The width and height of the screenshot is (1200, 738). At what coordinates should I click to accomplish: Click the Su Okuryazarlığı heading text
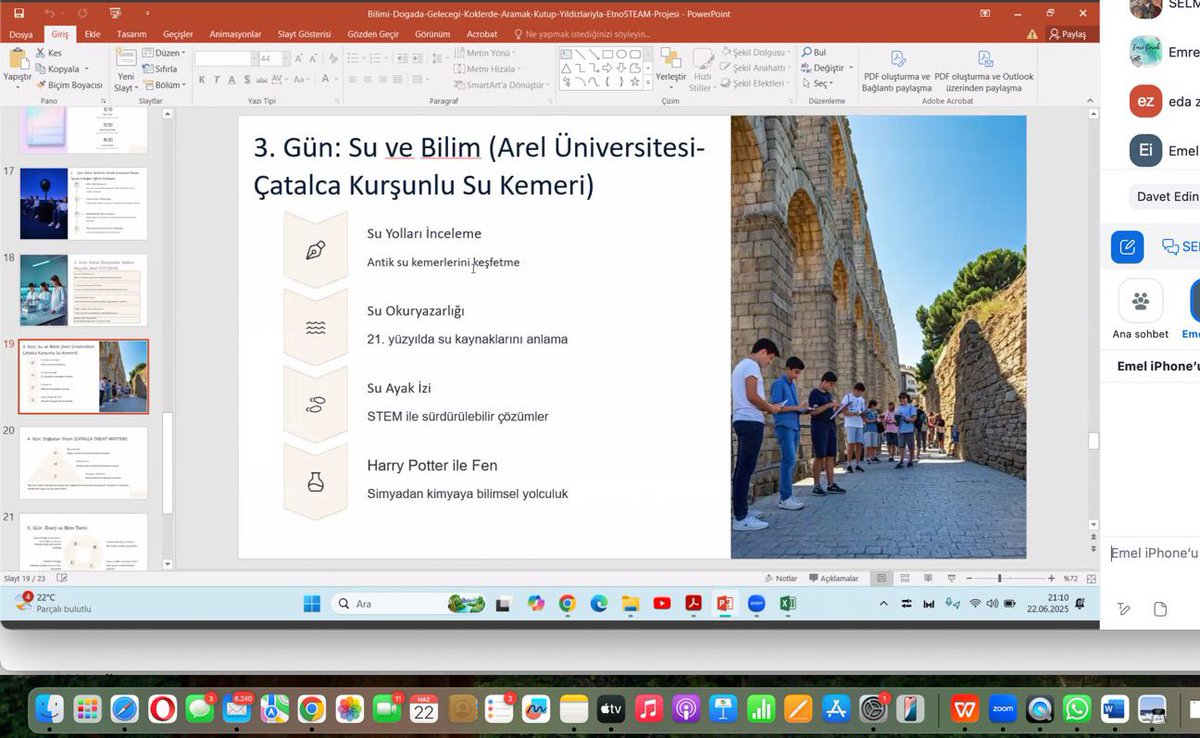pyautogui.click(x=416, y=311)
